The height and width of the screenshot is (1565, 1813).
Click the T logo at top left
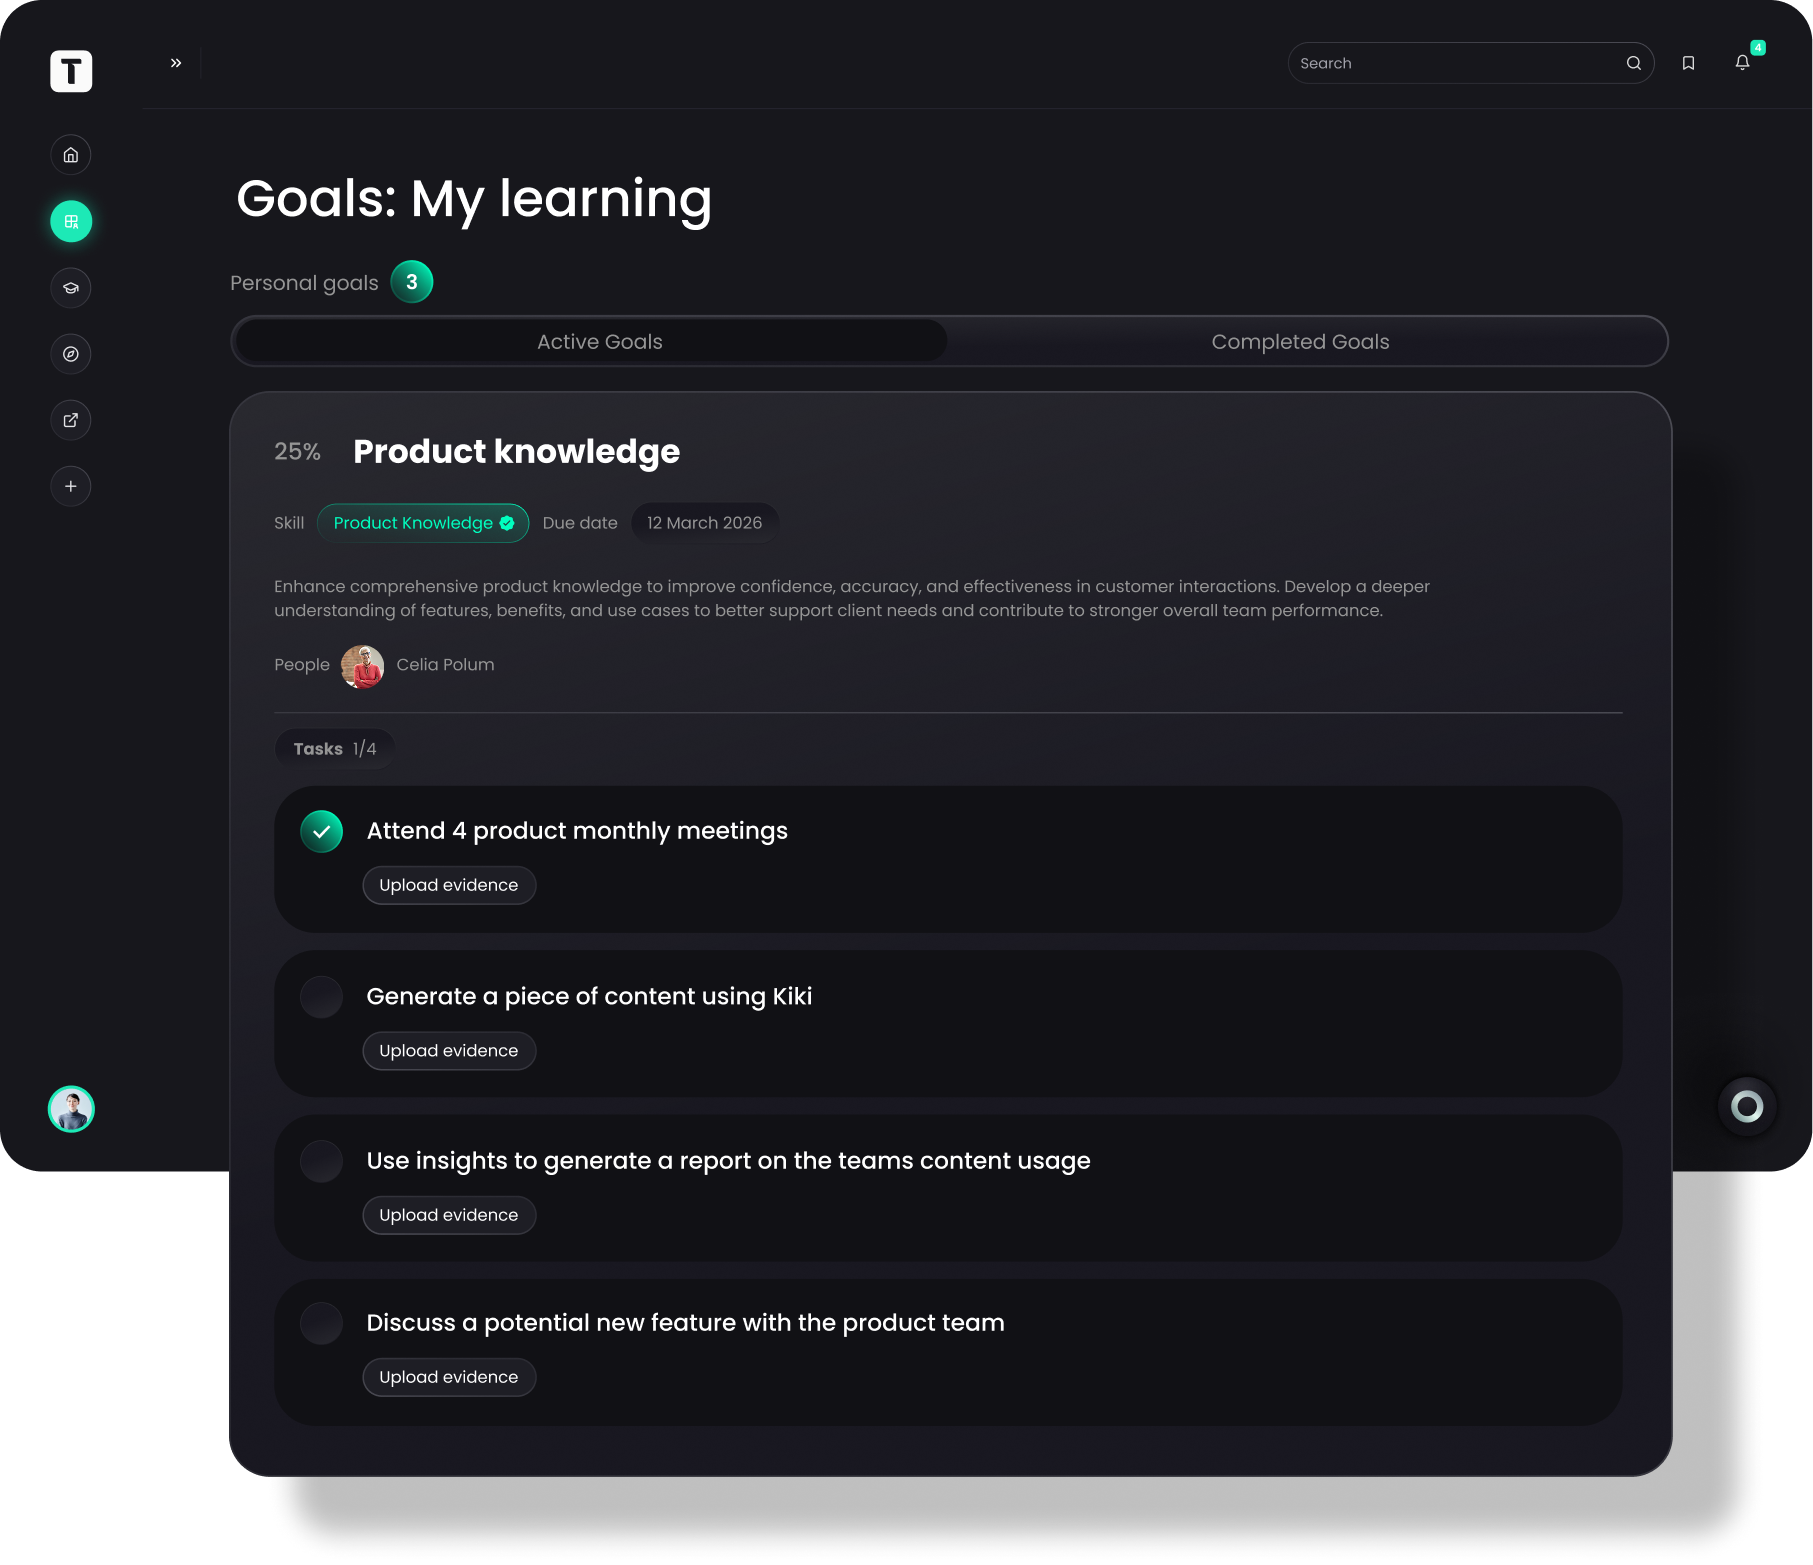(x=70, y=70)
